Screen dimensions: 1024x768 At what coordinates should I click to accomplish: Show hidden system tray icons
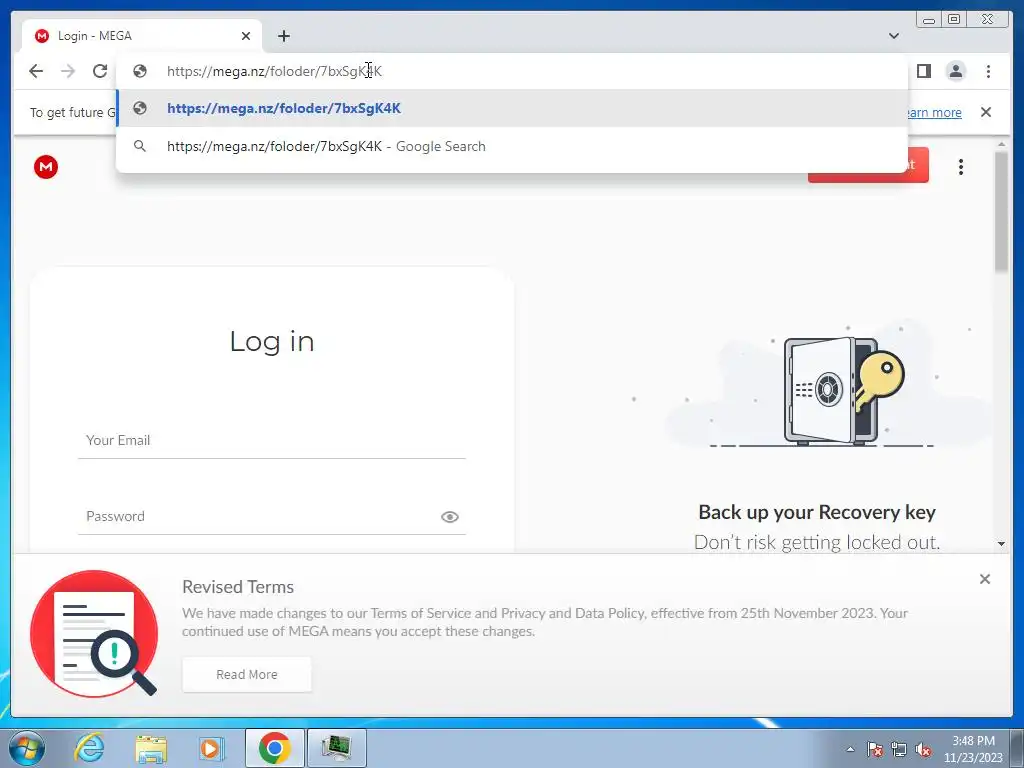pyautogui.click(x=850, y=749)
